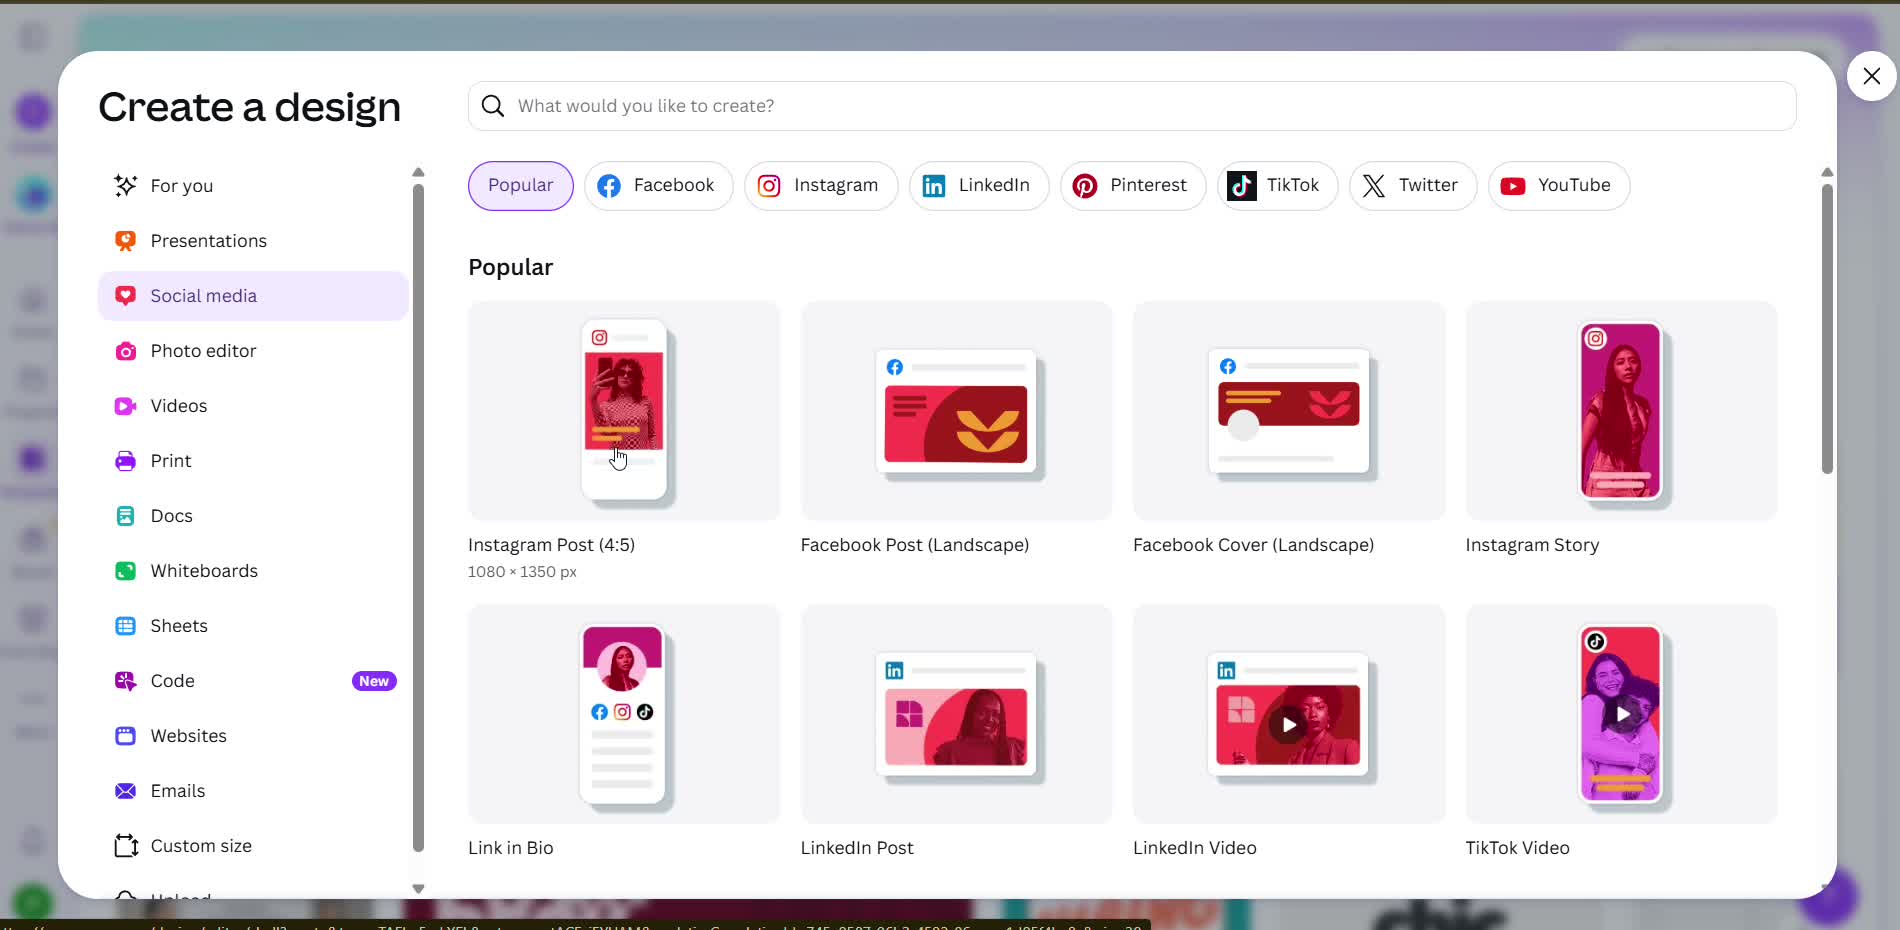Screen dimensions: 1900x930
Task: Choose the Instagram Post (4:5) thumbnail
Action: tap(624, 410)
